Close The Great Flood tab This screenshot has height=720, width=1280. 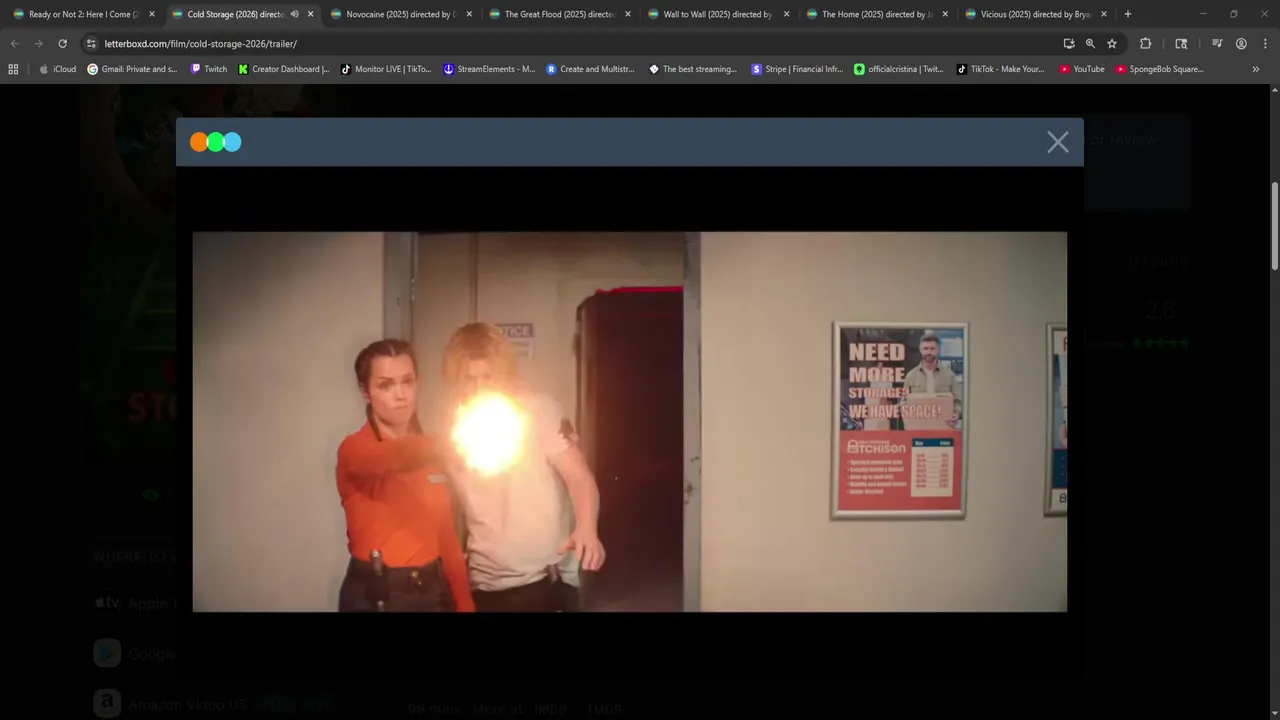click(x=628, y=14)
